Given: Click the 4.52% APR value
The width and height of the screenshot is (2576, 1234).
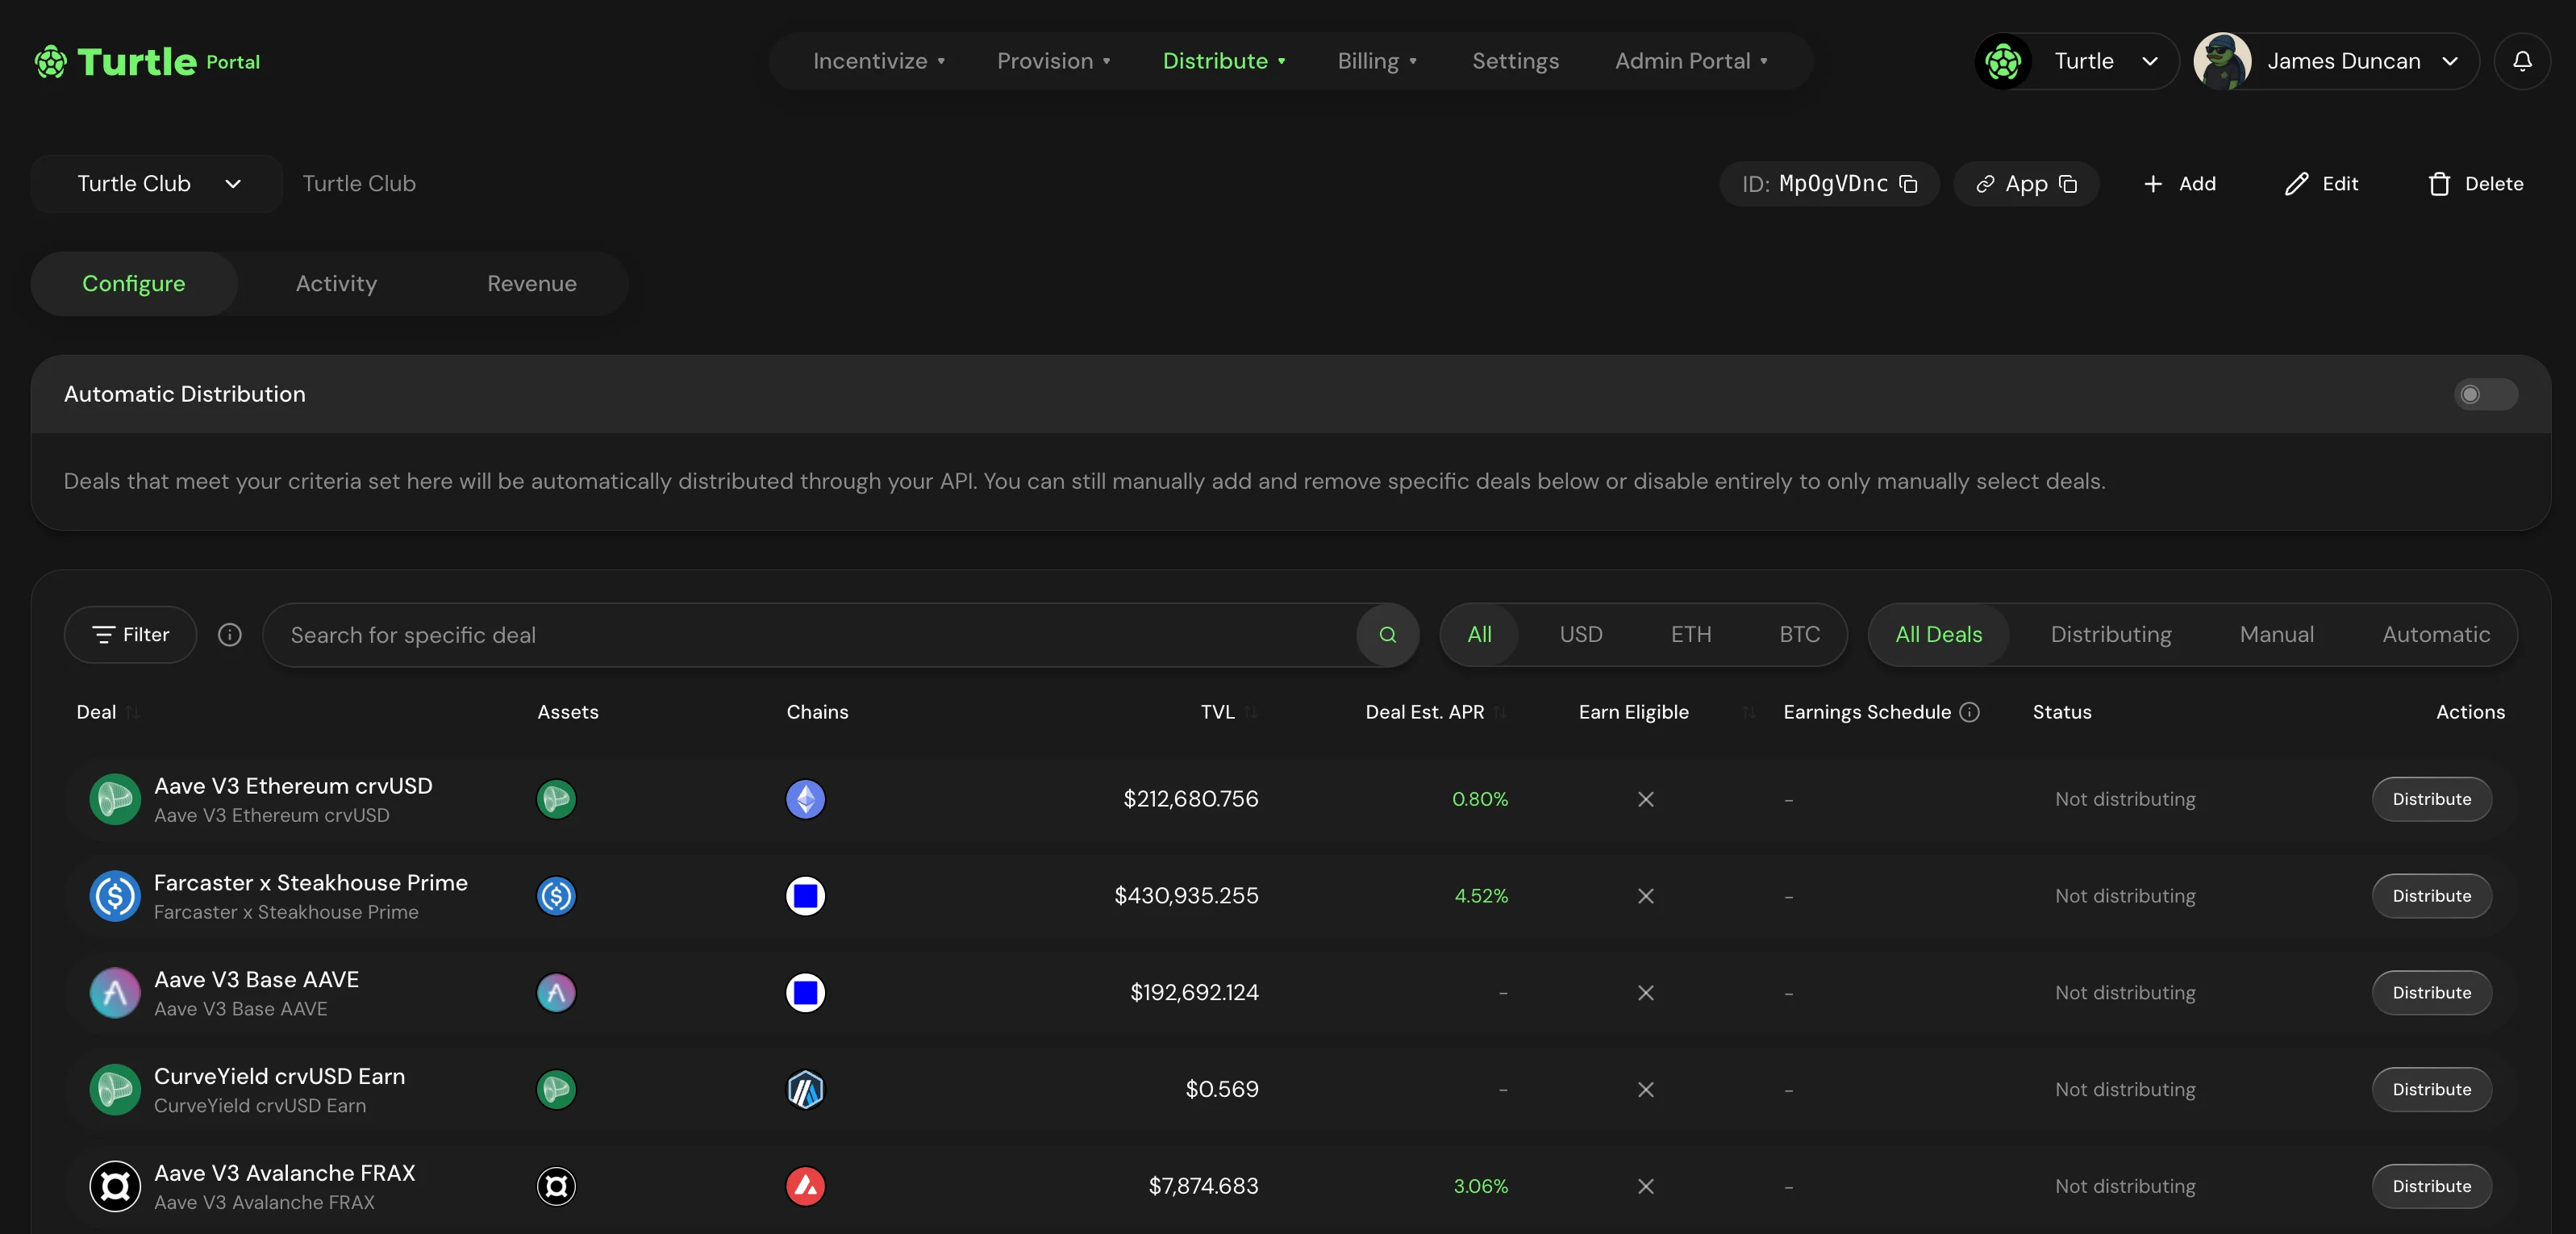Looking at the screenshot, I should point(1481,896).
